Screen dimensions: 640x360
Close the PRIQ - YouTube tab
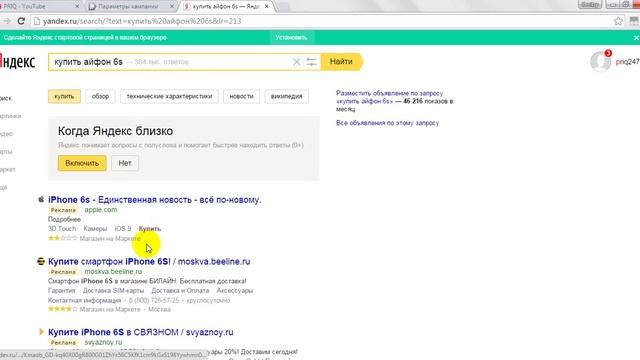point(78,7)
